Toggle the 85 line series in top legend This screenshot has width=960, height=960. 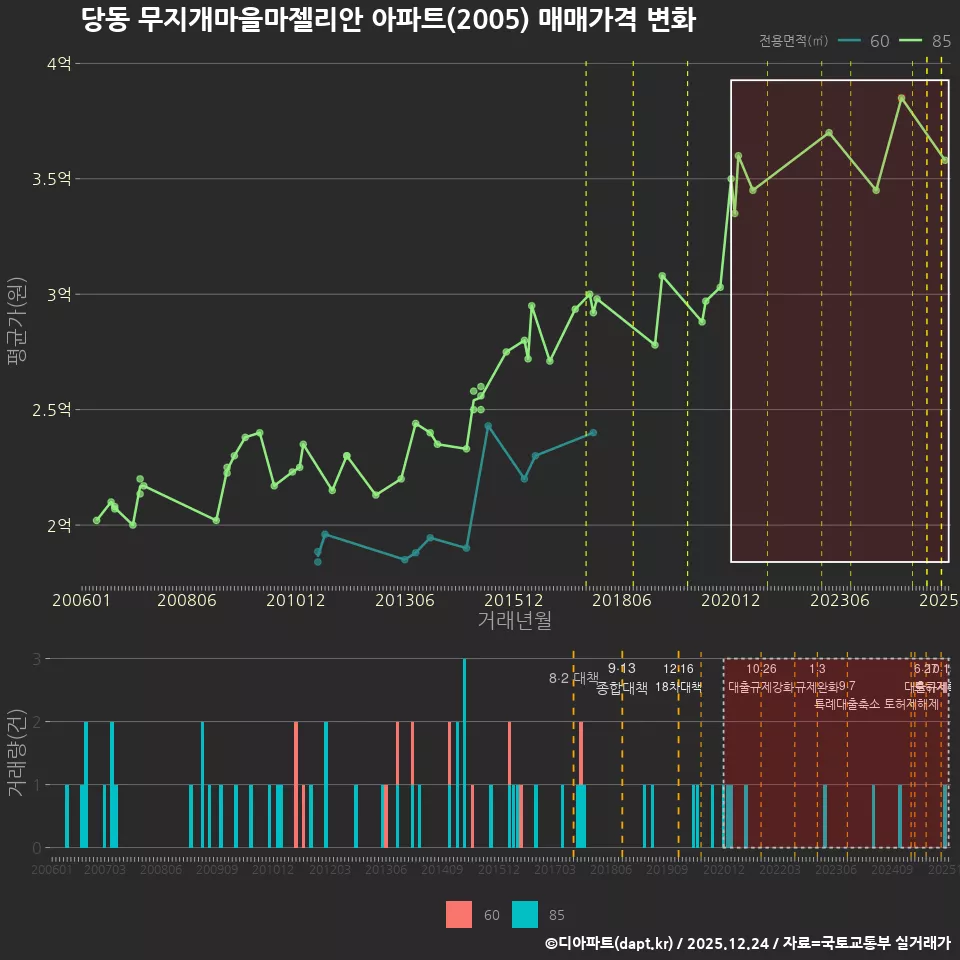(925, 41)
